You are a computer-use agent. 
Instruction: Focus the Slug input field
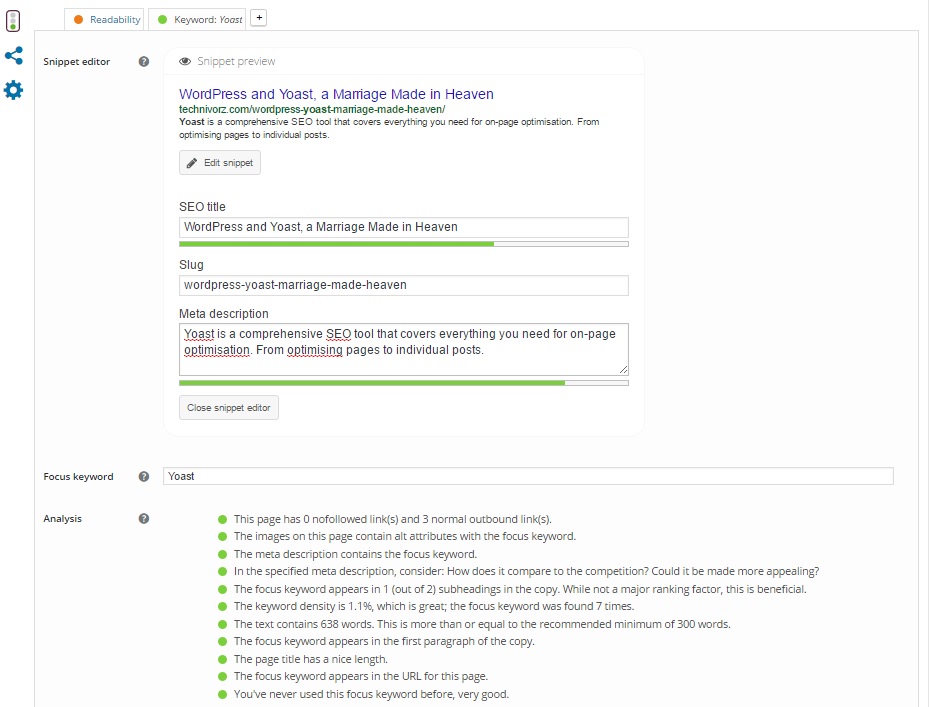403,285
